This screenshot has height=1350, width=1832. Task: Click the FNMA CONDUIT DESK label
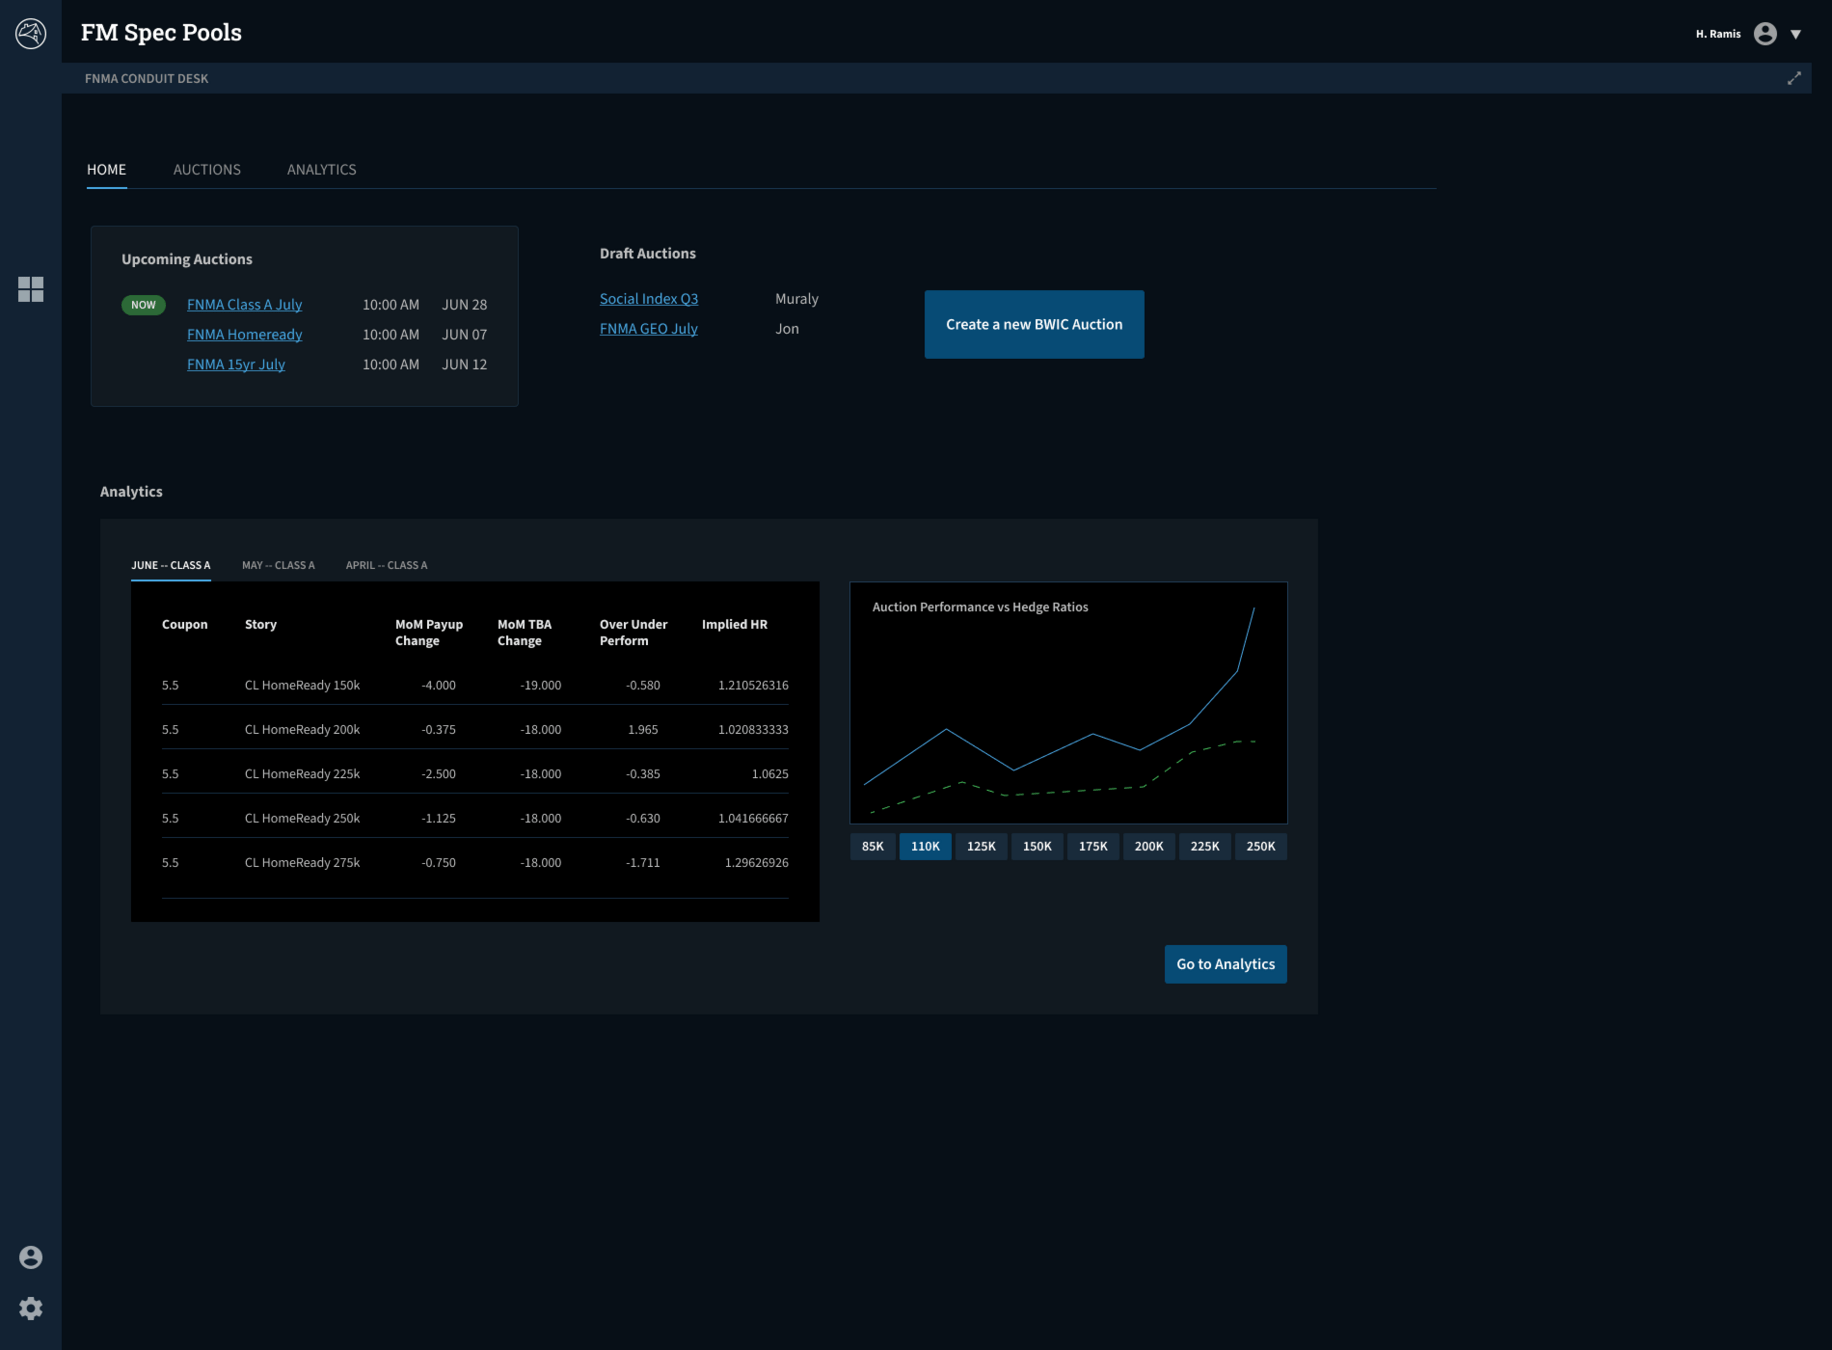(147, 78)
